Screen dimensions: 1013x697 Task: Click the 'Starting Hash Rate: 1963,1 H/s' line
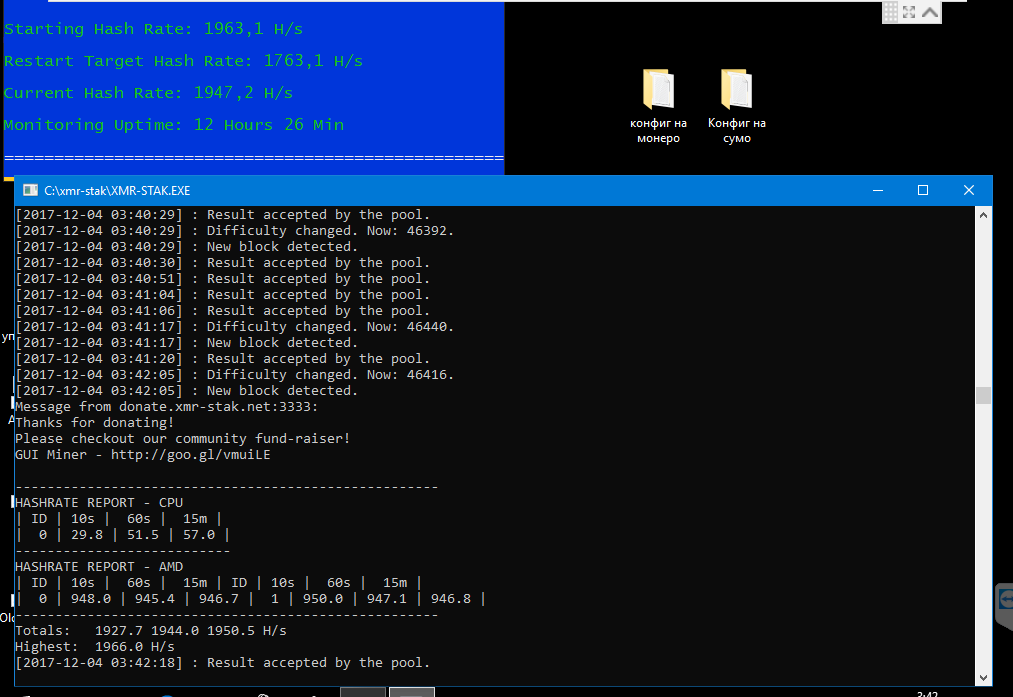[153, 29]
